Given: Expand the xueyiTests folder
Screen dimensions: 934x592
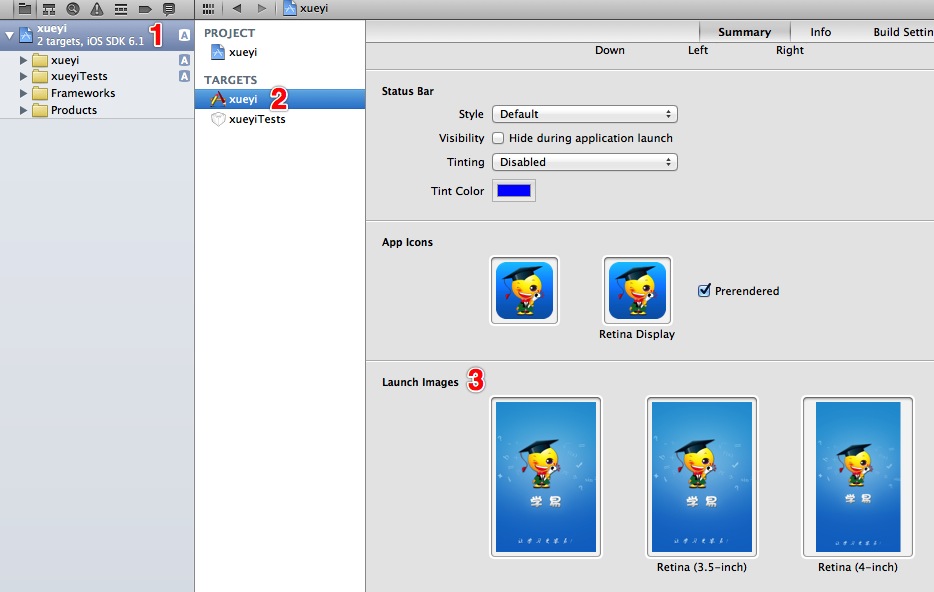Looking at the screenshot, I should [x=23, y=76].
